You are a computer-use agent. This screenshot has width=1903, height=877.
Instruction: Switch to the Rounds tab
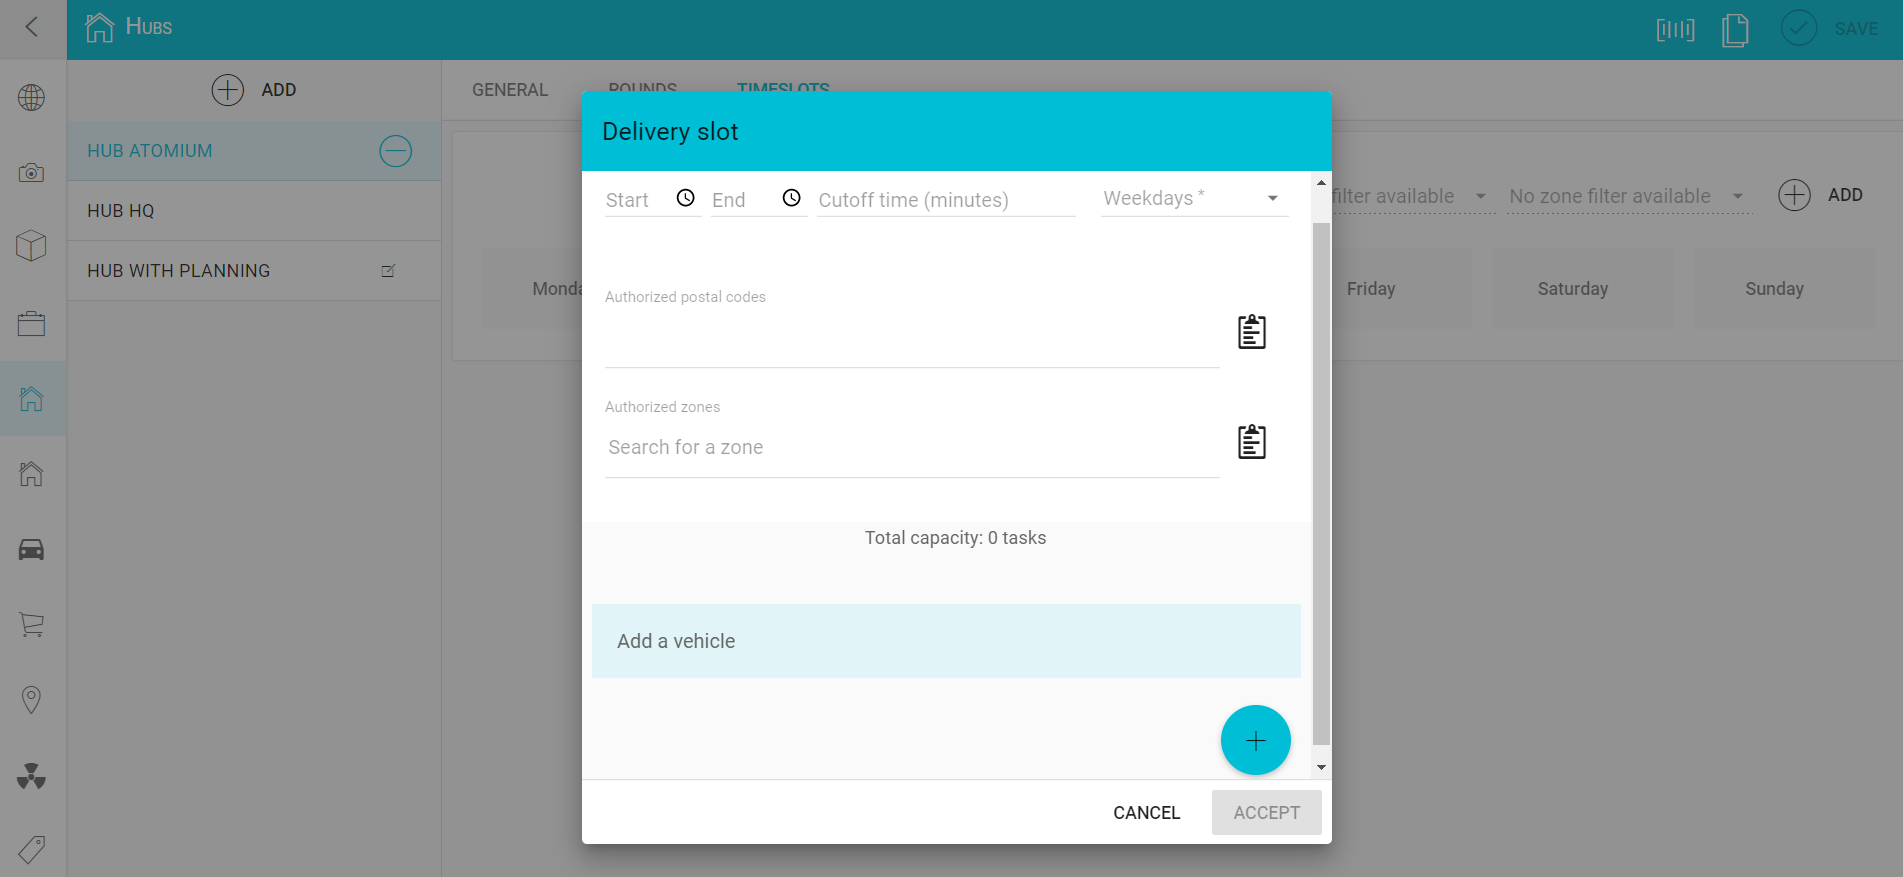[643, 88]
